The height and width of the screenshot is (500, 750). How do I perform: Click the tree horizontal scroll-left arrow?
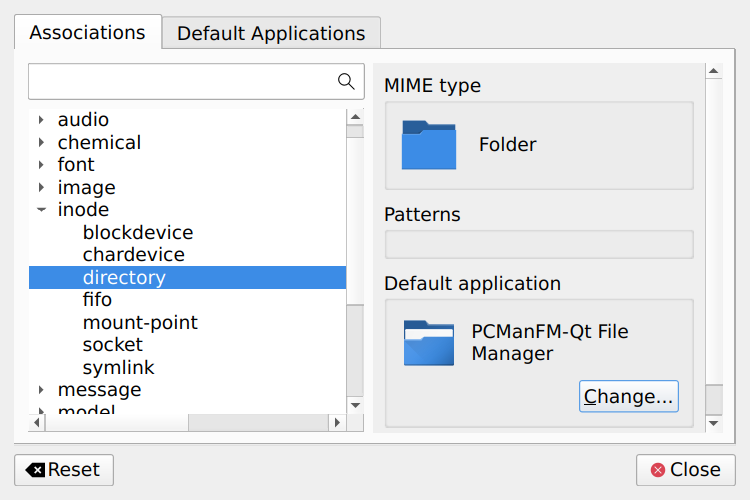[x=37, y=422]
